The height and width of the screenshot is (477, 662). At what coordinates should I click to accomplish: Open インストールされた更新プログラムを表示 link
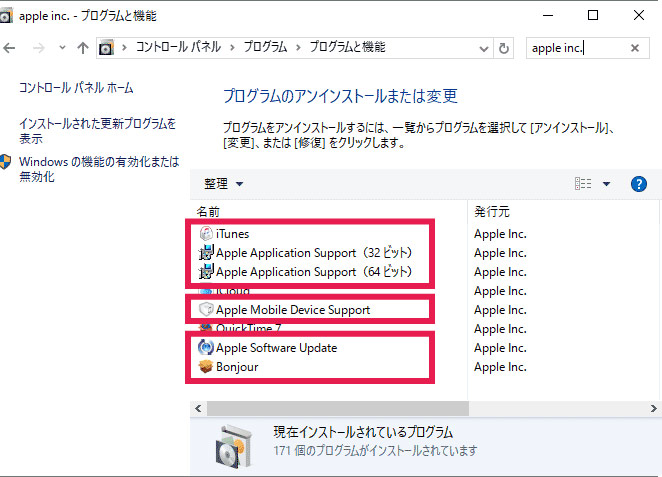(x=98, y=131)
